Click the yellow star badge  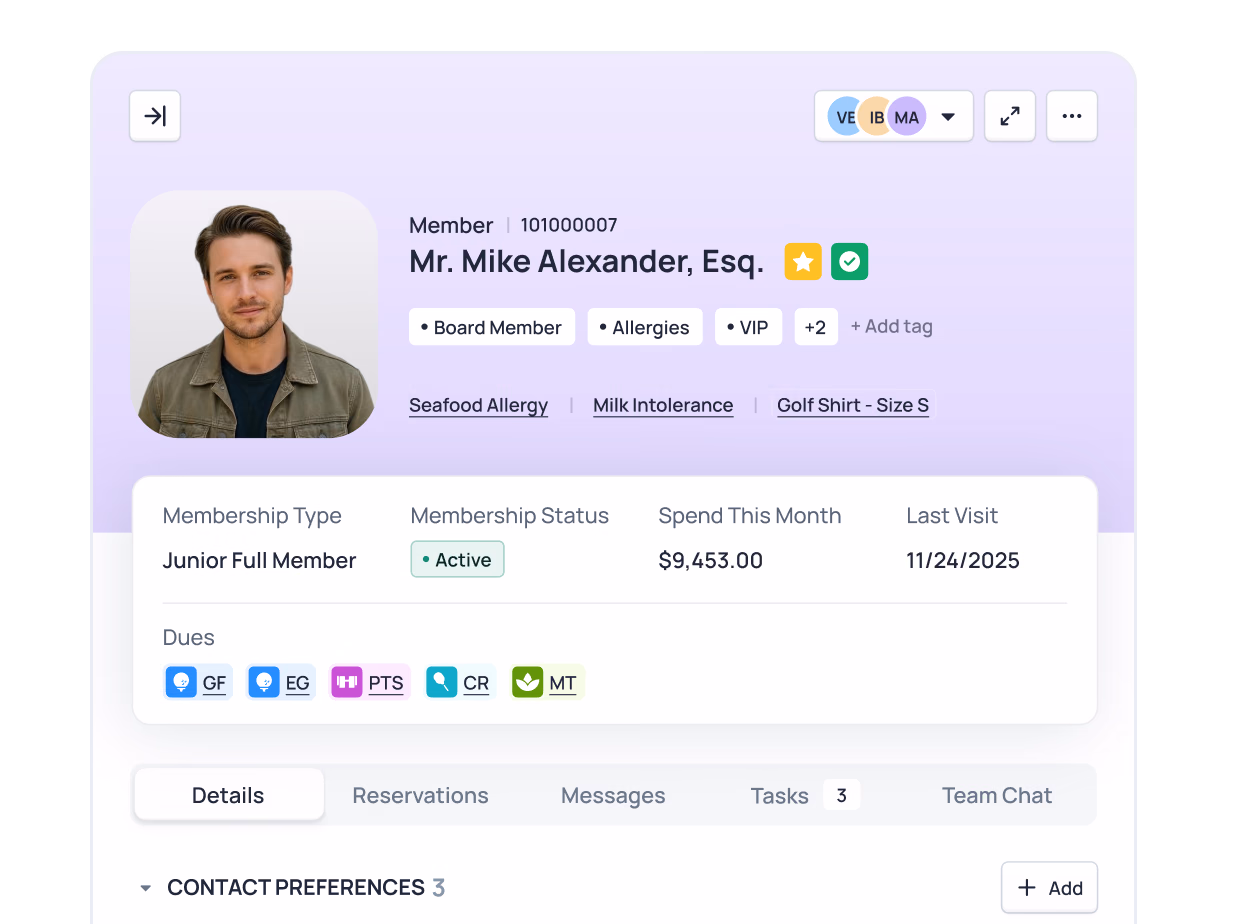point(803,262)
